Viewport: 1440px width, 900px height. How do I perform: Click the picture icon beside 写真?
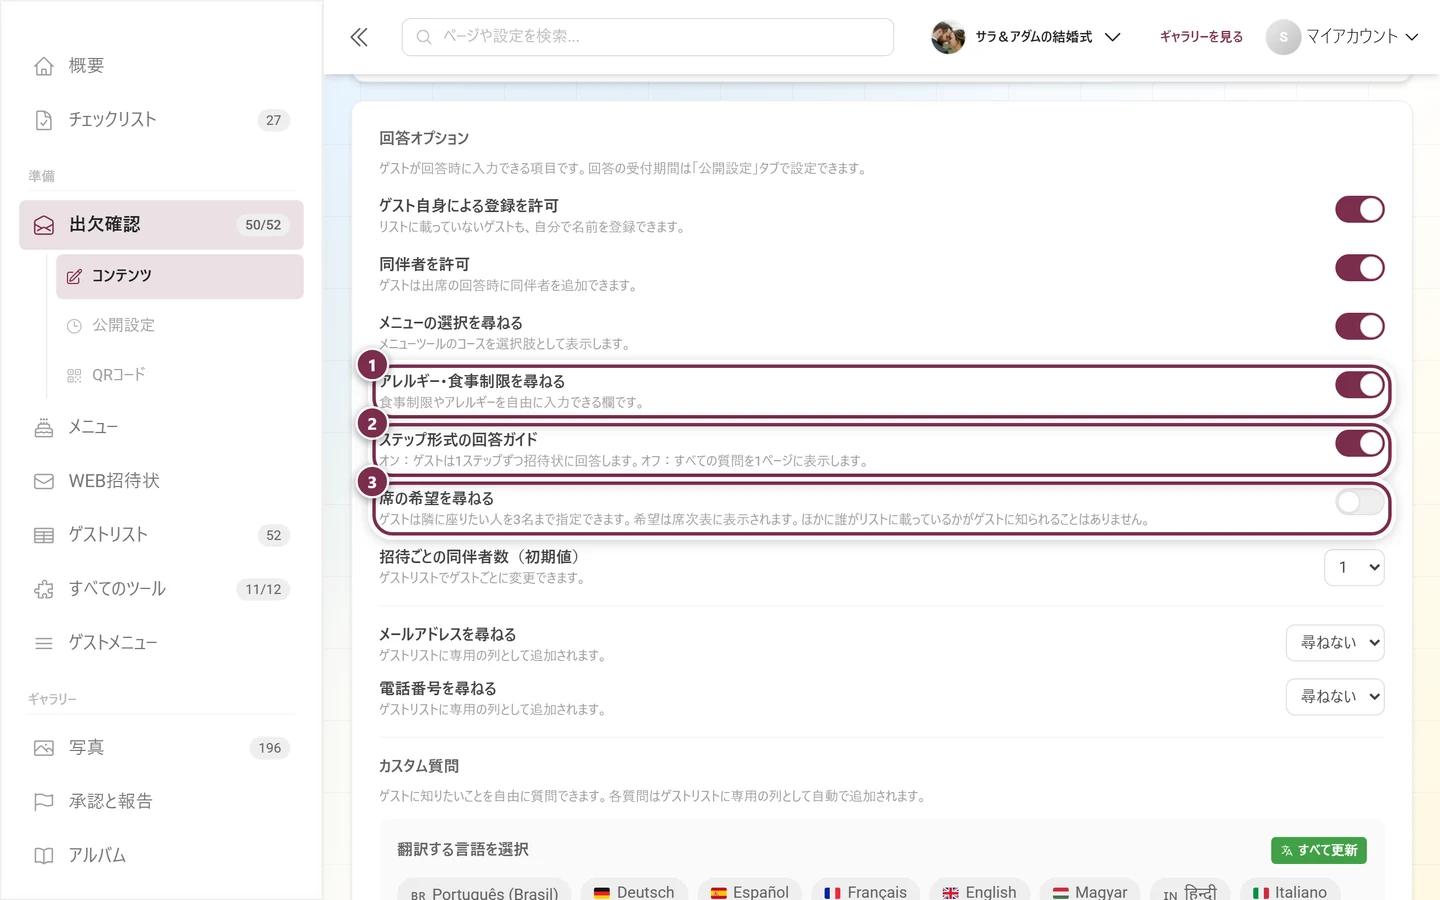pyautogui.click(x=44, y=748)
